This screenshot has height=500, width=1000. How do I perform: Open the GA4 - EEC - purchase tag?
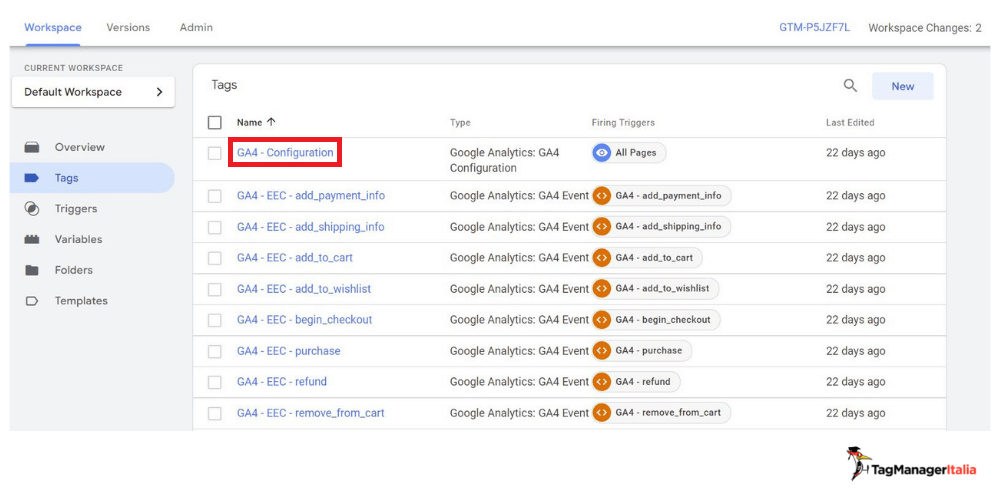pos(289,351)
